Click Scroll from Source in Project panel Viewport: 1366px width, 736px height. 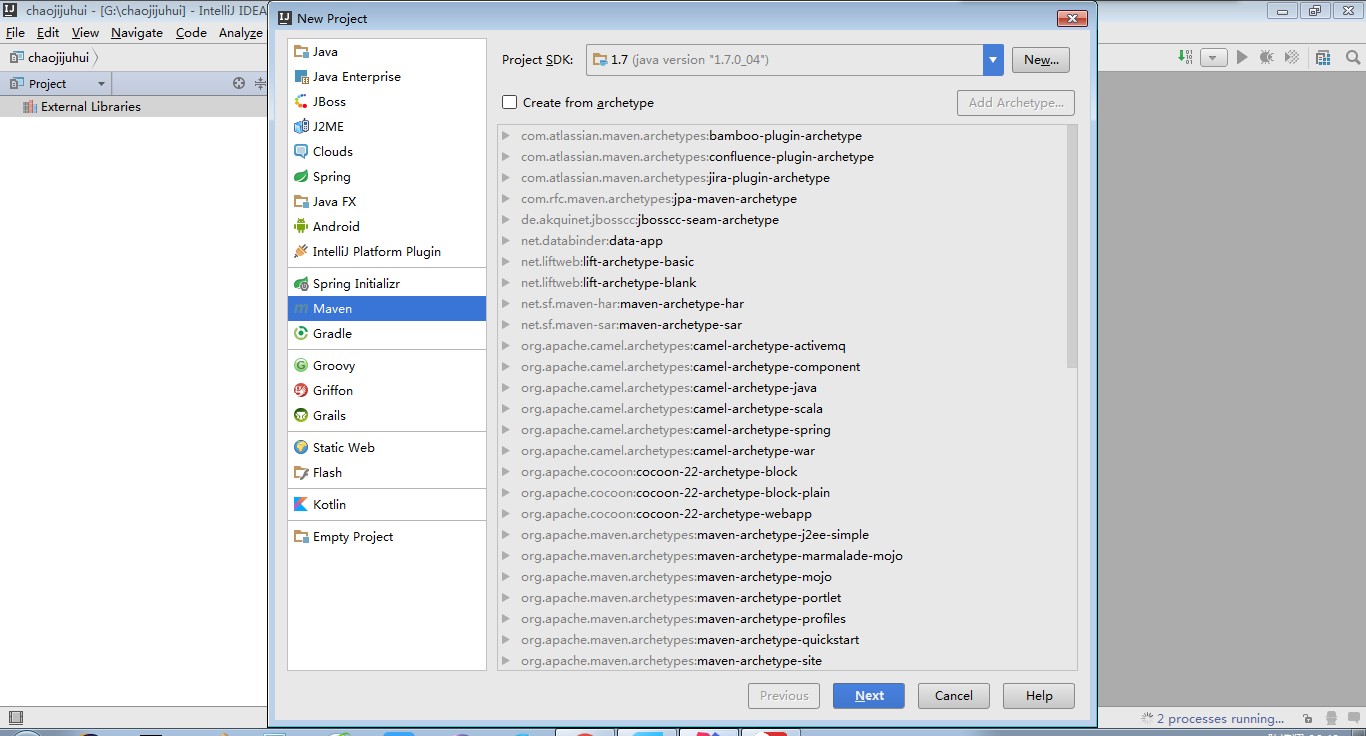coord(238,83)
